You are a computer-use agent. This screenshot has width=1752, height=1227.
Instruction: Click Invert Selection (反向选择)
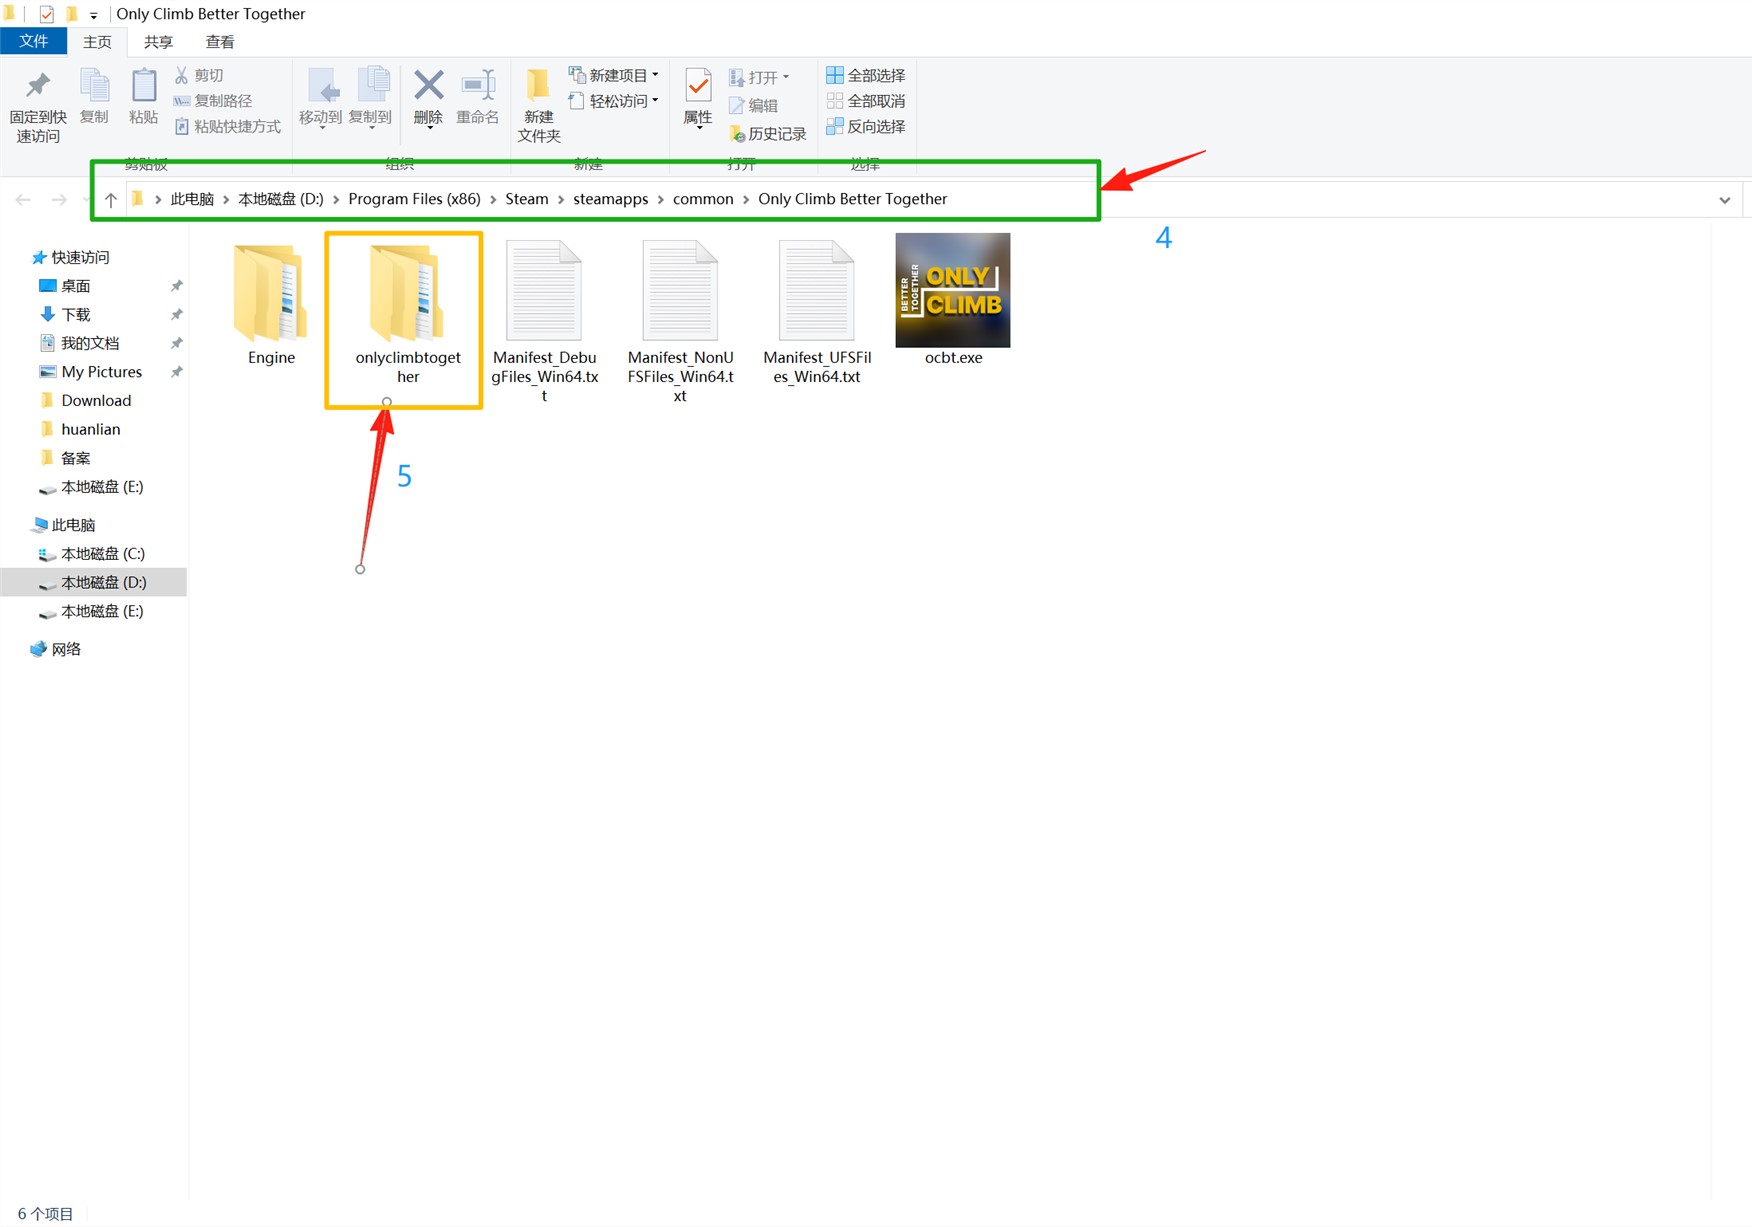click(x=865, y=126)
